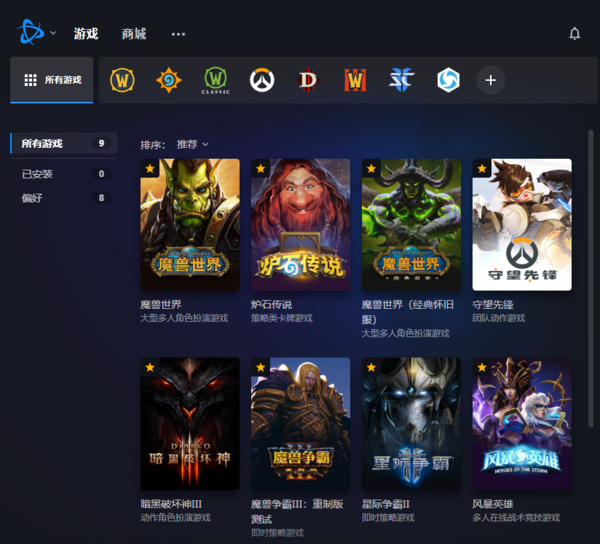Open Heroes of the Storm shortcut icon
This screenshot has height=544, width=600.
point(448,80)
